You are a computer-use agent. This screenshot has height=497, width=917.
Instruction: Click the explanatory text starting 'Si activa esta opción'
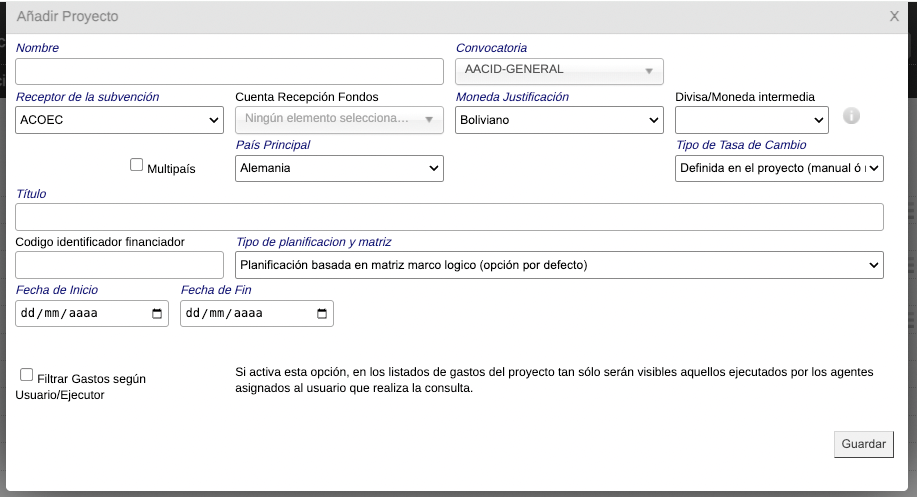point(554,380)
